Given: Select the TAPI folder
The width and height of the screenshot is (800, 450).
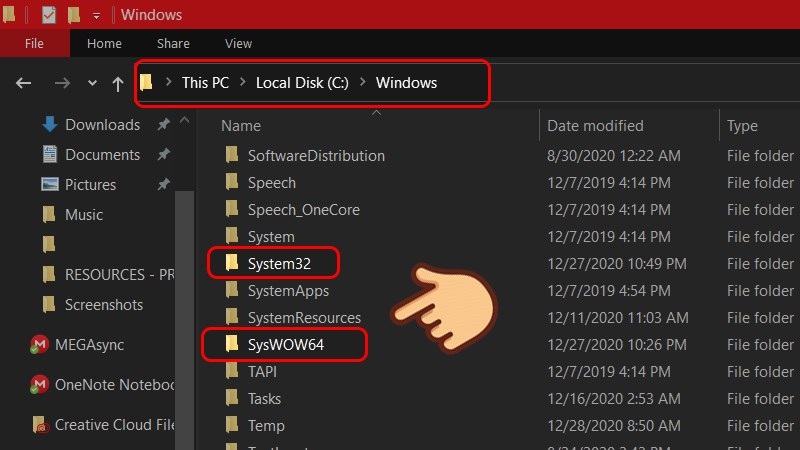Looking at the screenshot, I should point(262,372).
